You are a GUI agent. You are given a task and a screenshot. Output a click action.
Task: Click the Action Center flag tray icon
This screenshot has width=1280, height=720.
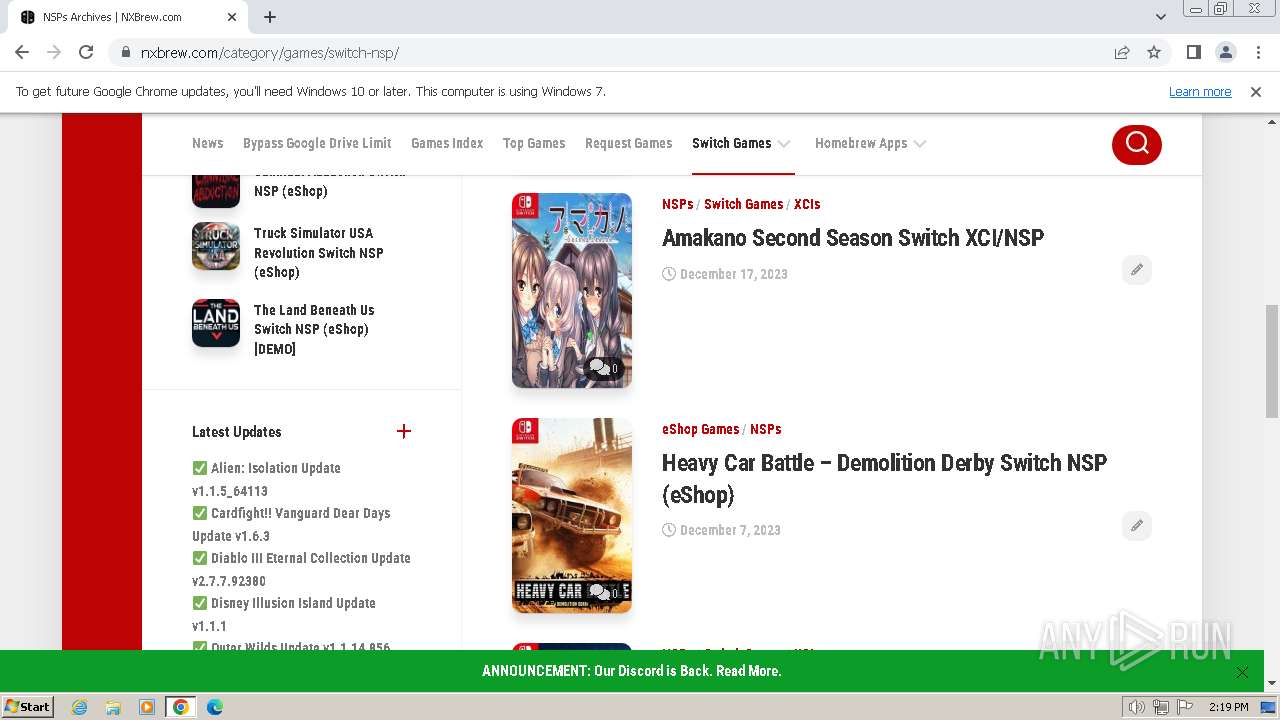click(1185, 707)
